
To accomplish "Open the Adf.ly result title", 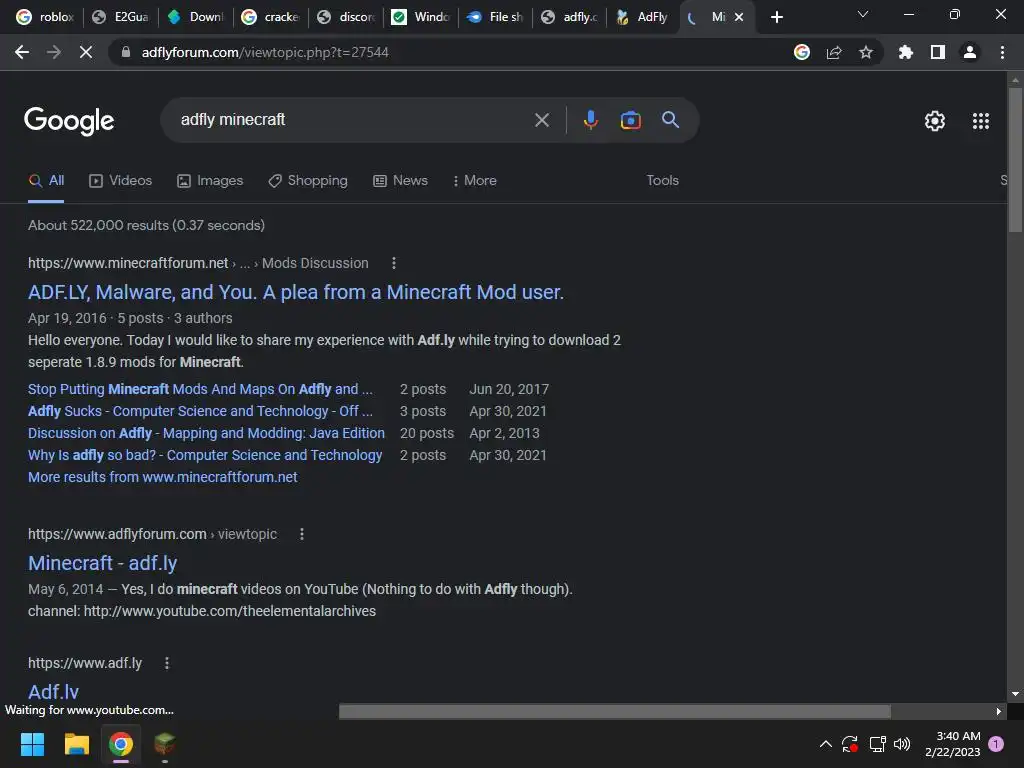I will point(54,692).
